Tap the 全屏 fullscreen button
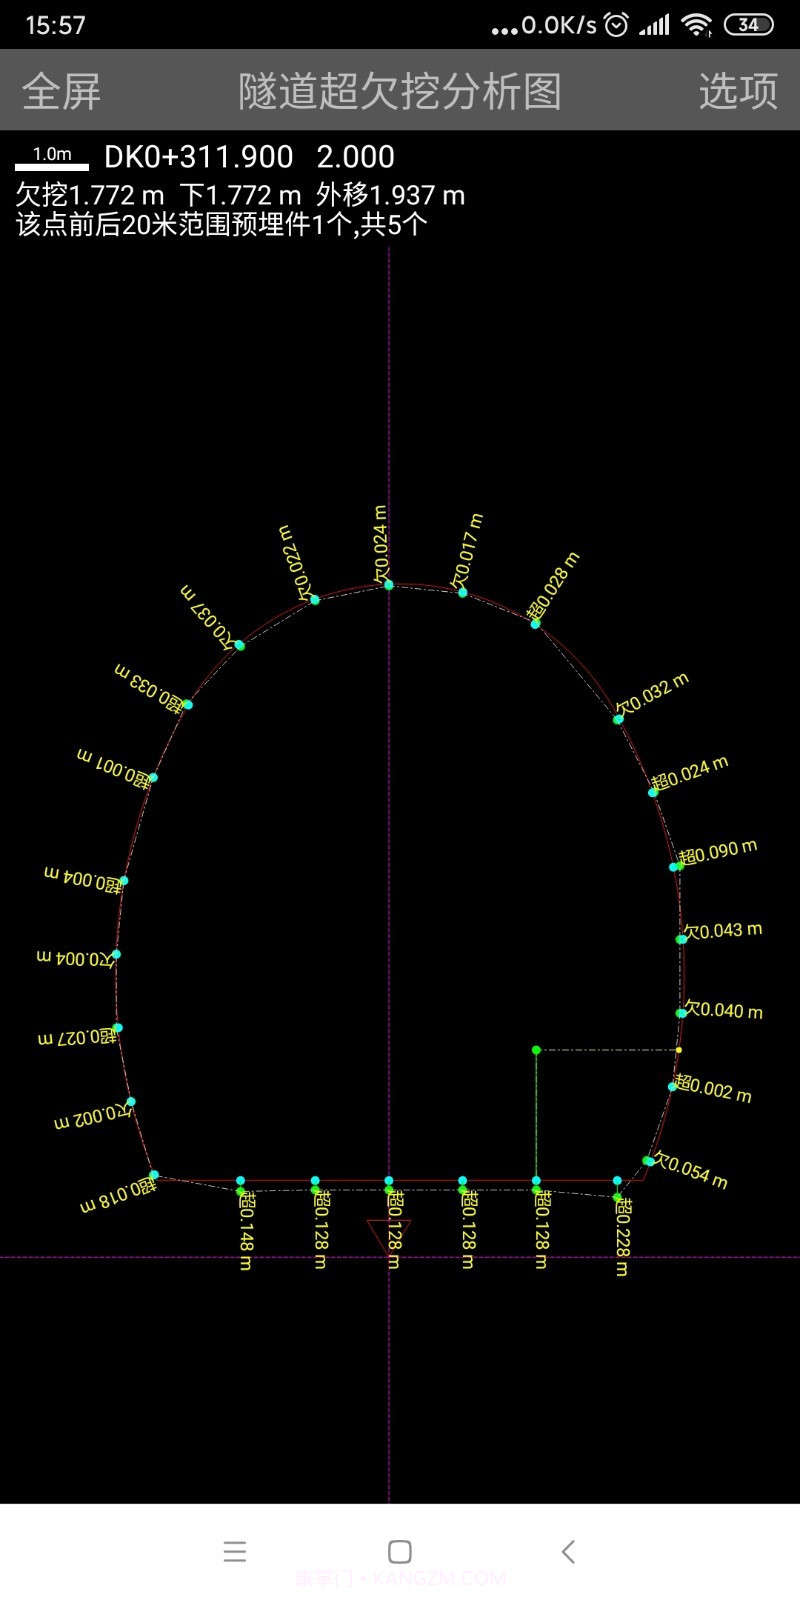The width and height of the screenshot is (800, 1600). (x=62, y=91)
